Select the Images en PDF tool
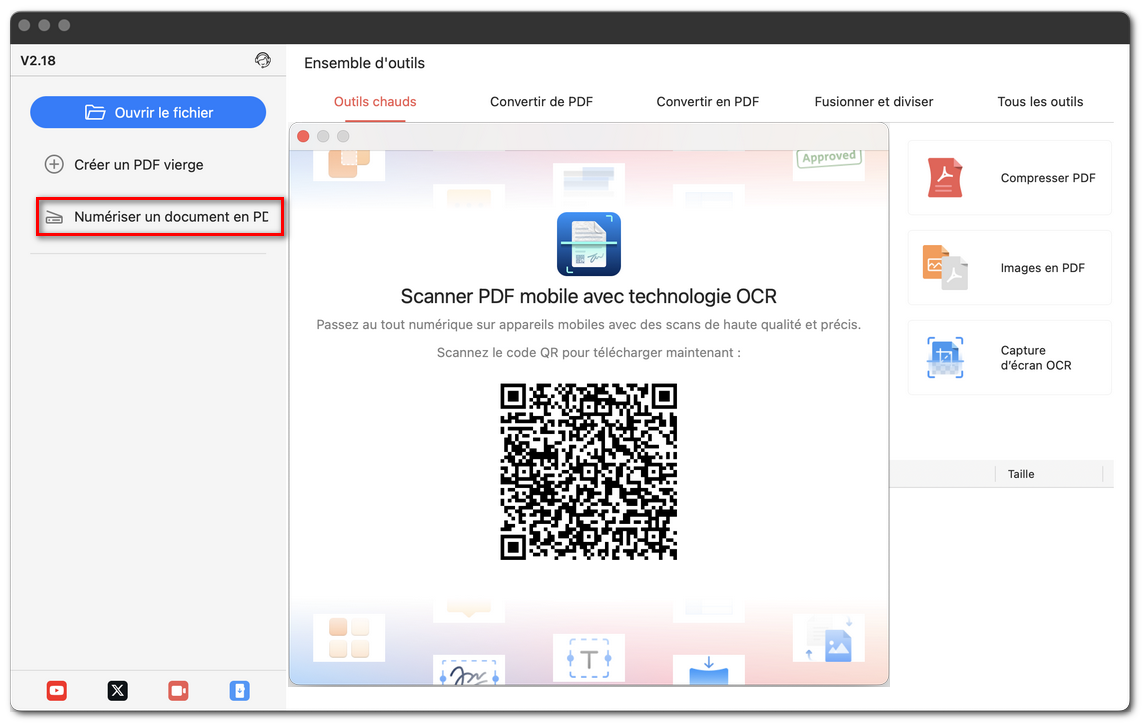Image resolution: width=1142 pixels, height=723 pixels. coord(1008,267)
